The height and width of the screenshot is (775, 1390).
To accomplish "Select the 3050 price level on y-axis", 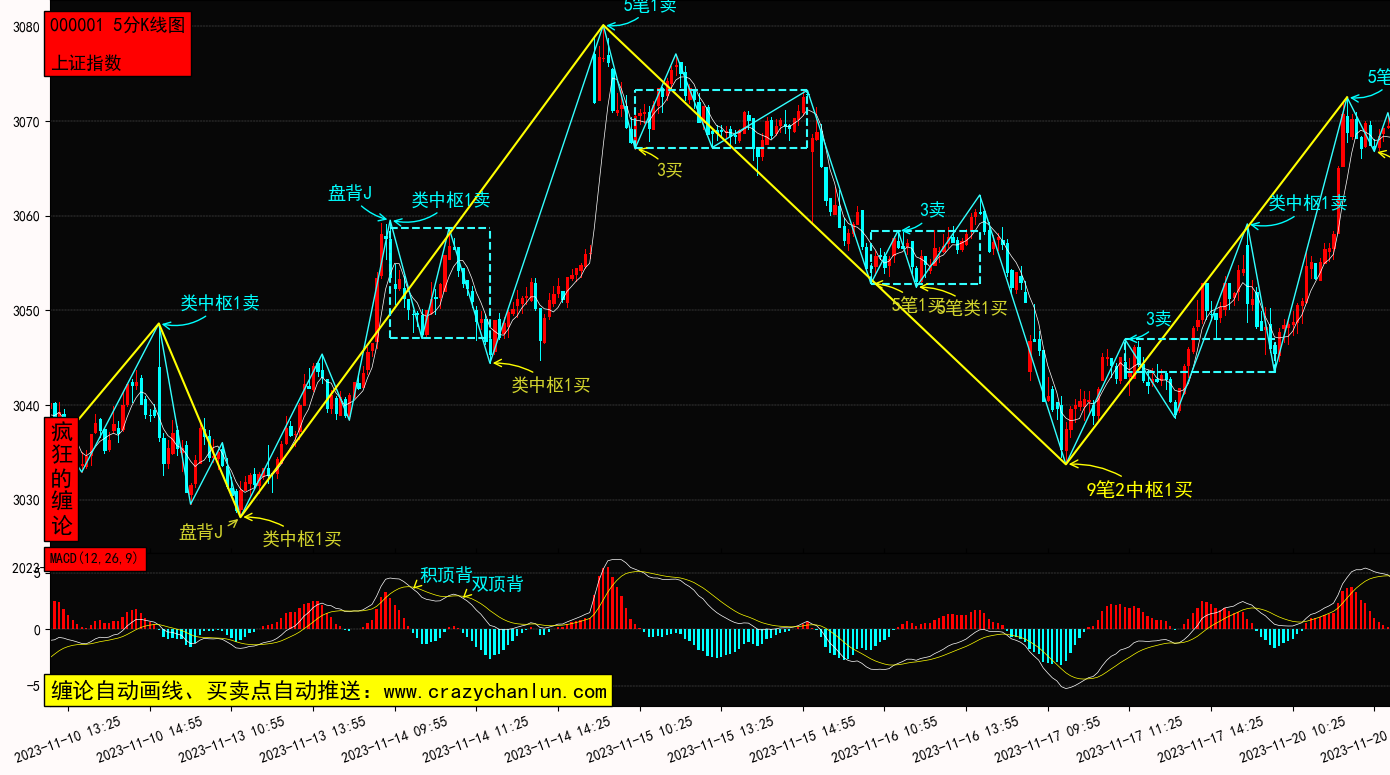I will [25, 311].
